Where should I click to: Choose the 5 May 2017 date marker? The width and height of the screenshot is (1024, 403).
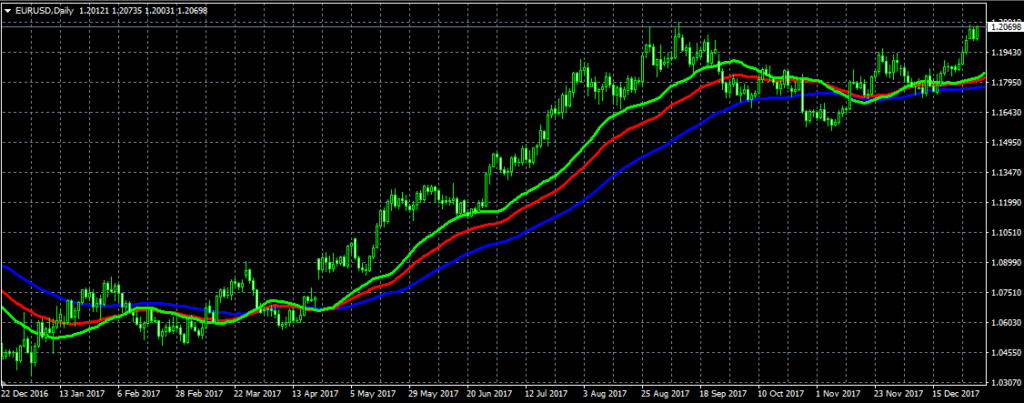(372, 394)
